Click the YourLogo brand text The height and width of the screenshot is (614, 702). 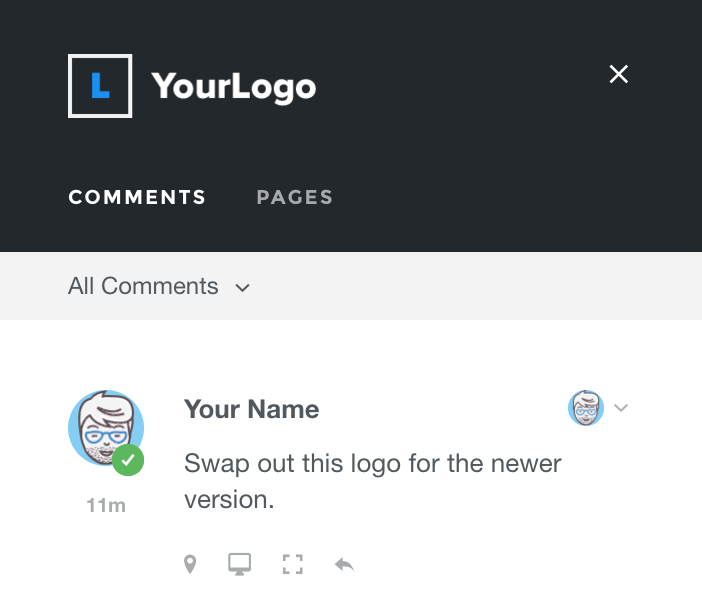point(234,86)
